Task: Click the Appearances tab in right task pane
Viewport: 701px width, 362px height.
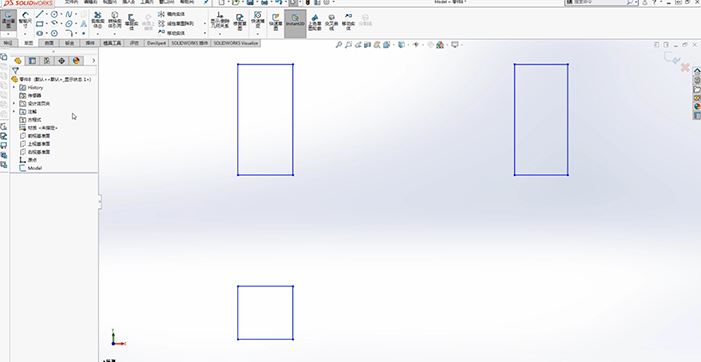Action: [x=697, y=106]
